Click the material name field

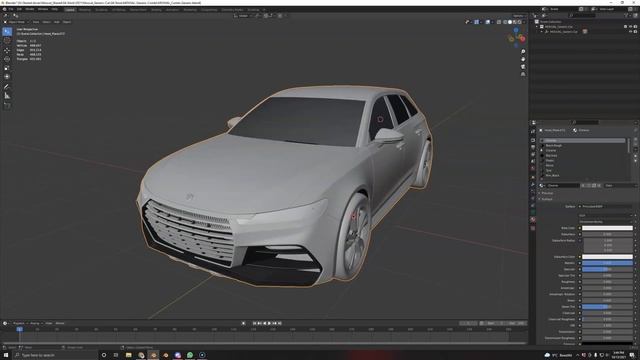pyautogui.click(x=563, y=186)
